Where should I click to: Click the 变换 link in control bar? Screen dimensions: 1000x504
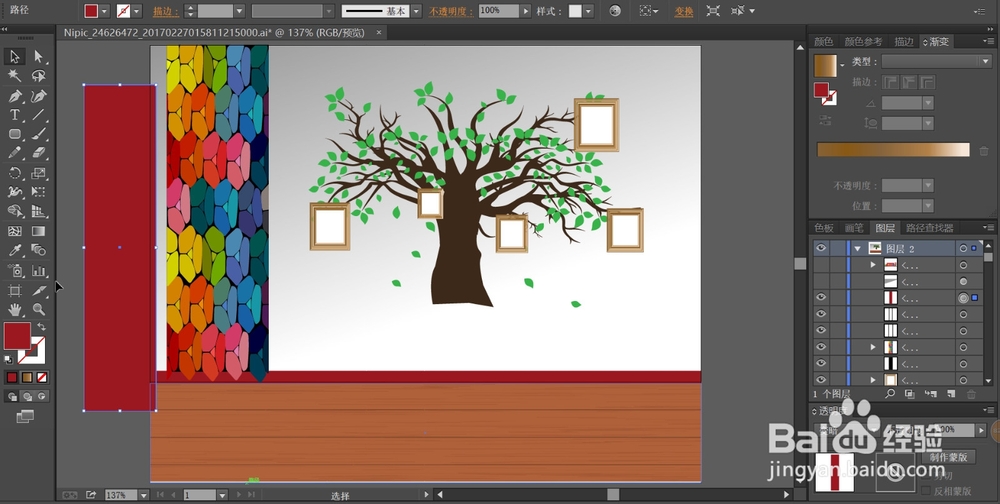click(x=684, y=11)
